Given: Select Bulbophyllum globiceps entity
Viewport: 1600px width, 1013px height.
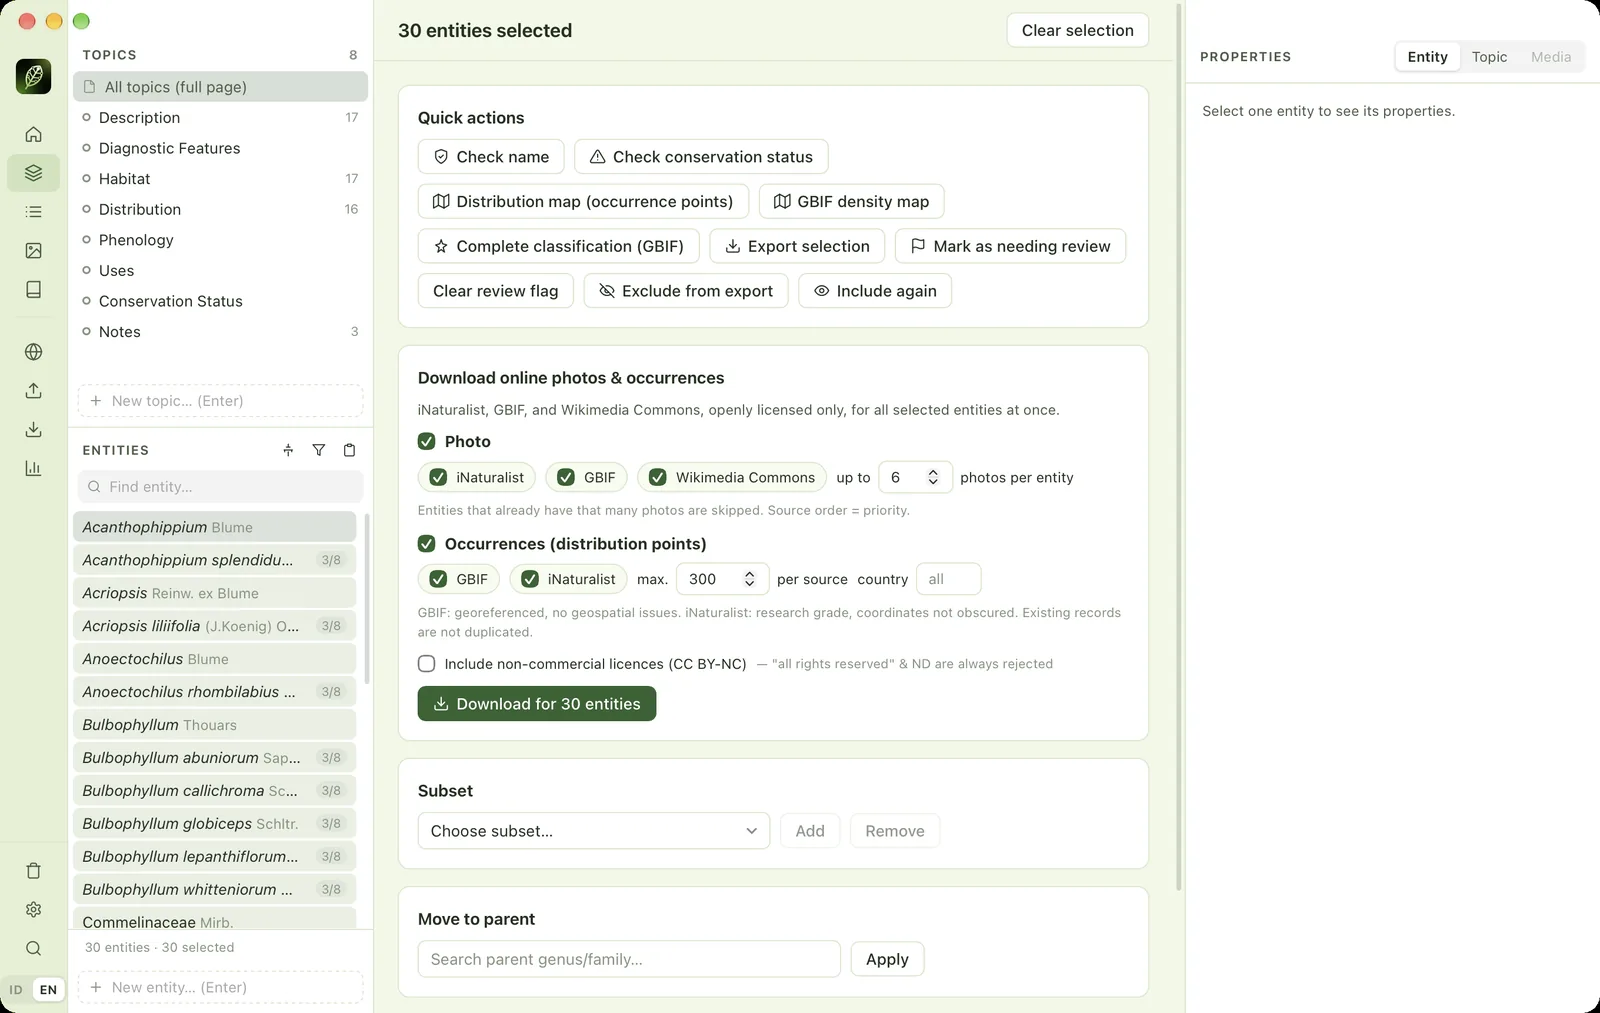Looking at the screenshot, I should [x=214, y=824].
